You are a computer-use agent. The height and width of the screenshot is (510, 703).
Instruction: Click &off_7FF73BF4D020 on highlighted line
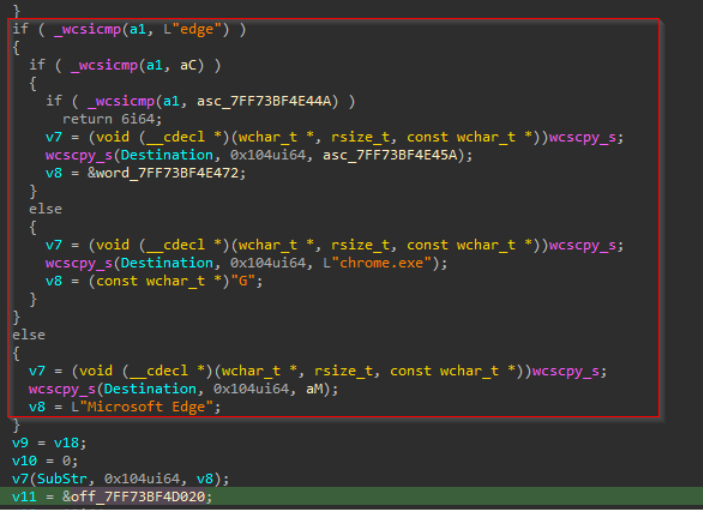click(x=133, y=497)
